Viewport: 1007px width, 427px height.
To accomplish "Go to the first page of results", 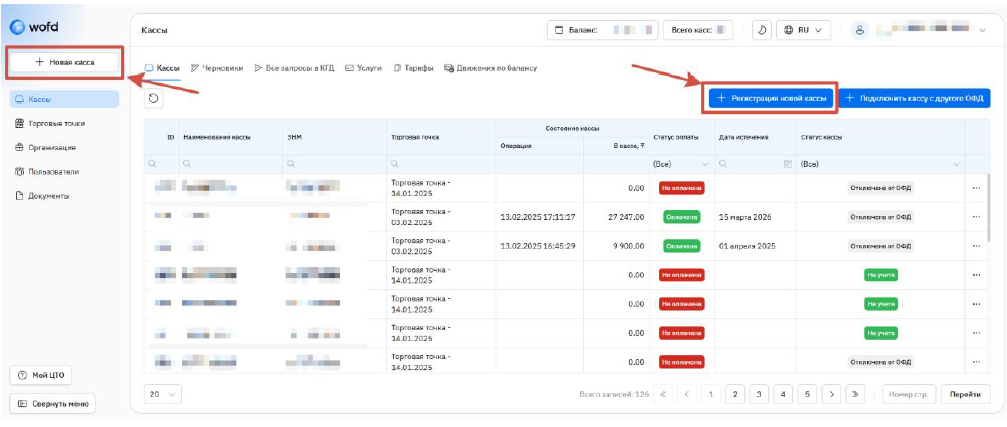I will point(662,394).
